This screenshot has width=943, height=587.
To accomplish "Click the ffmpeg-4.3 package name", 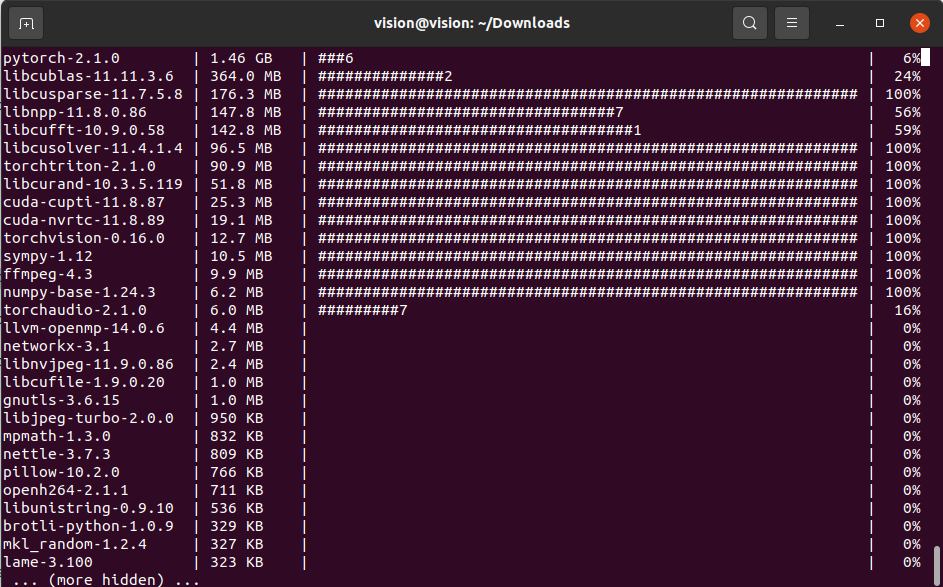I will [x=48, y=275].
